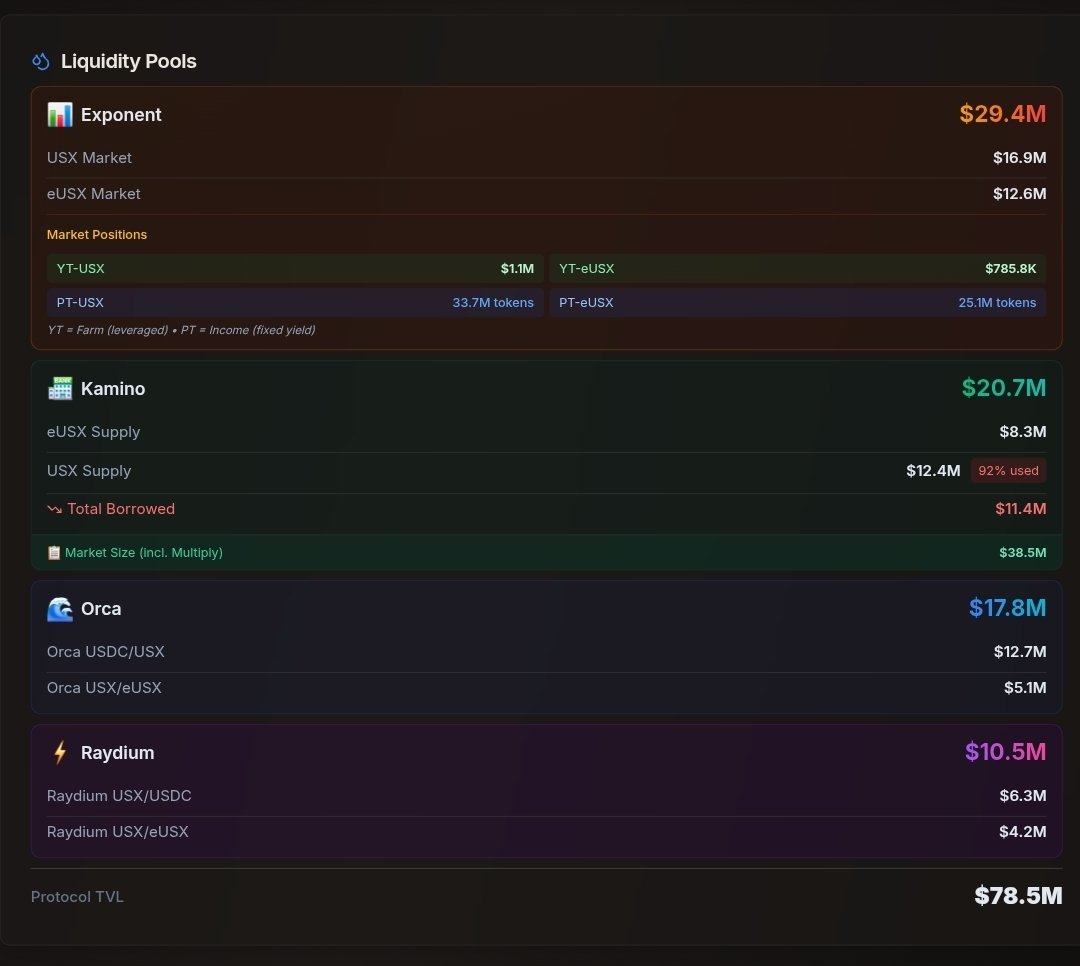Click the 92% used badge
This screenshot has width=1080, height=966.
pyautogui.click(x=1008, y=471)
